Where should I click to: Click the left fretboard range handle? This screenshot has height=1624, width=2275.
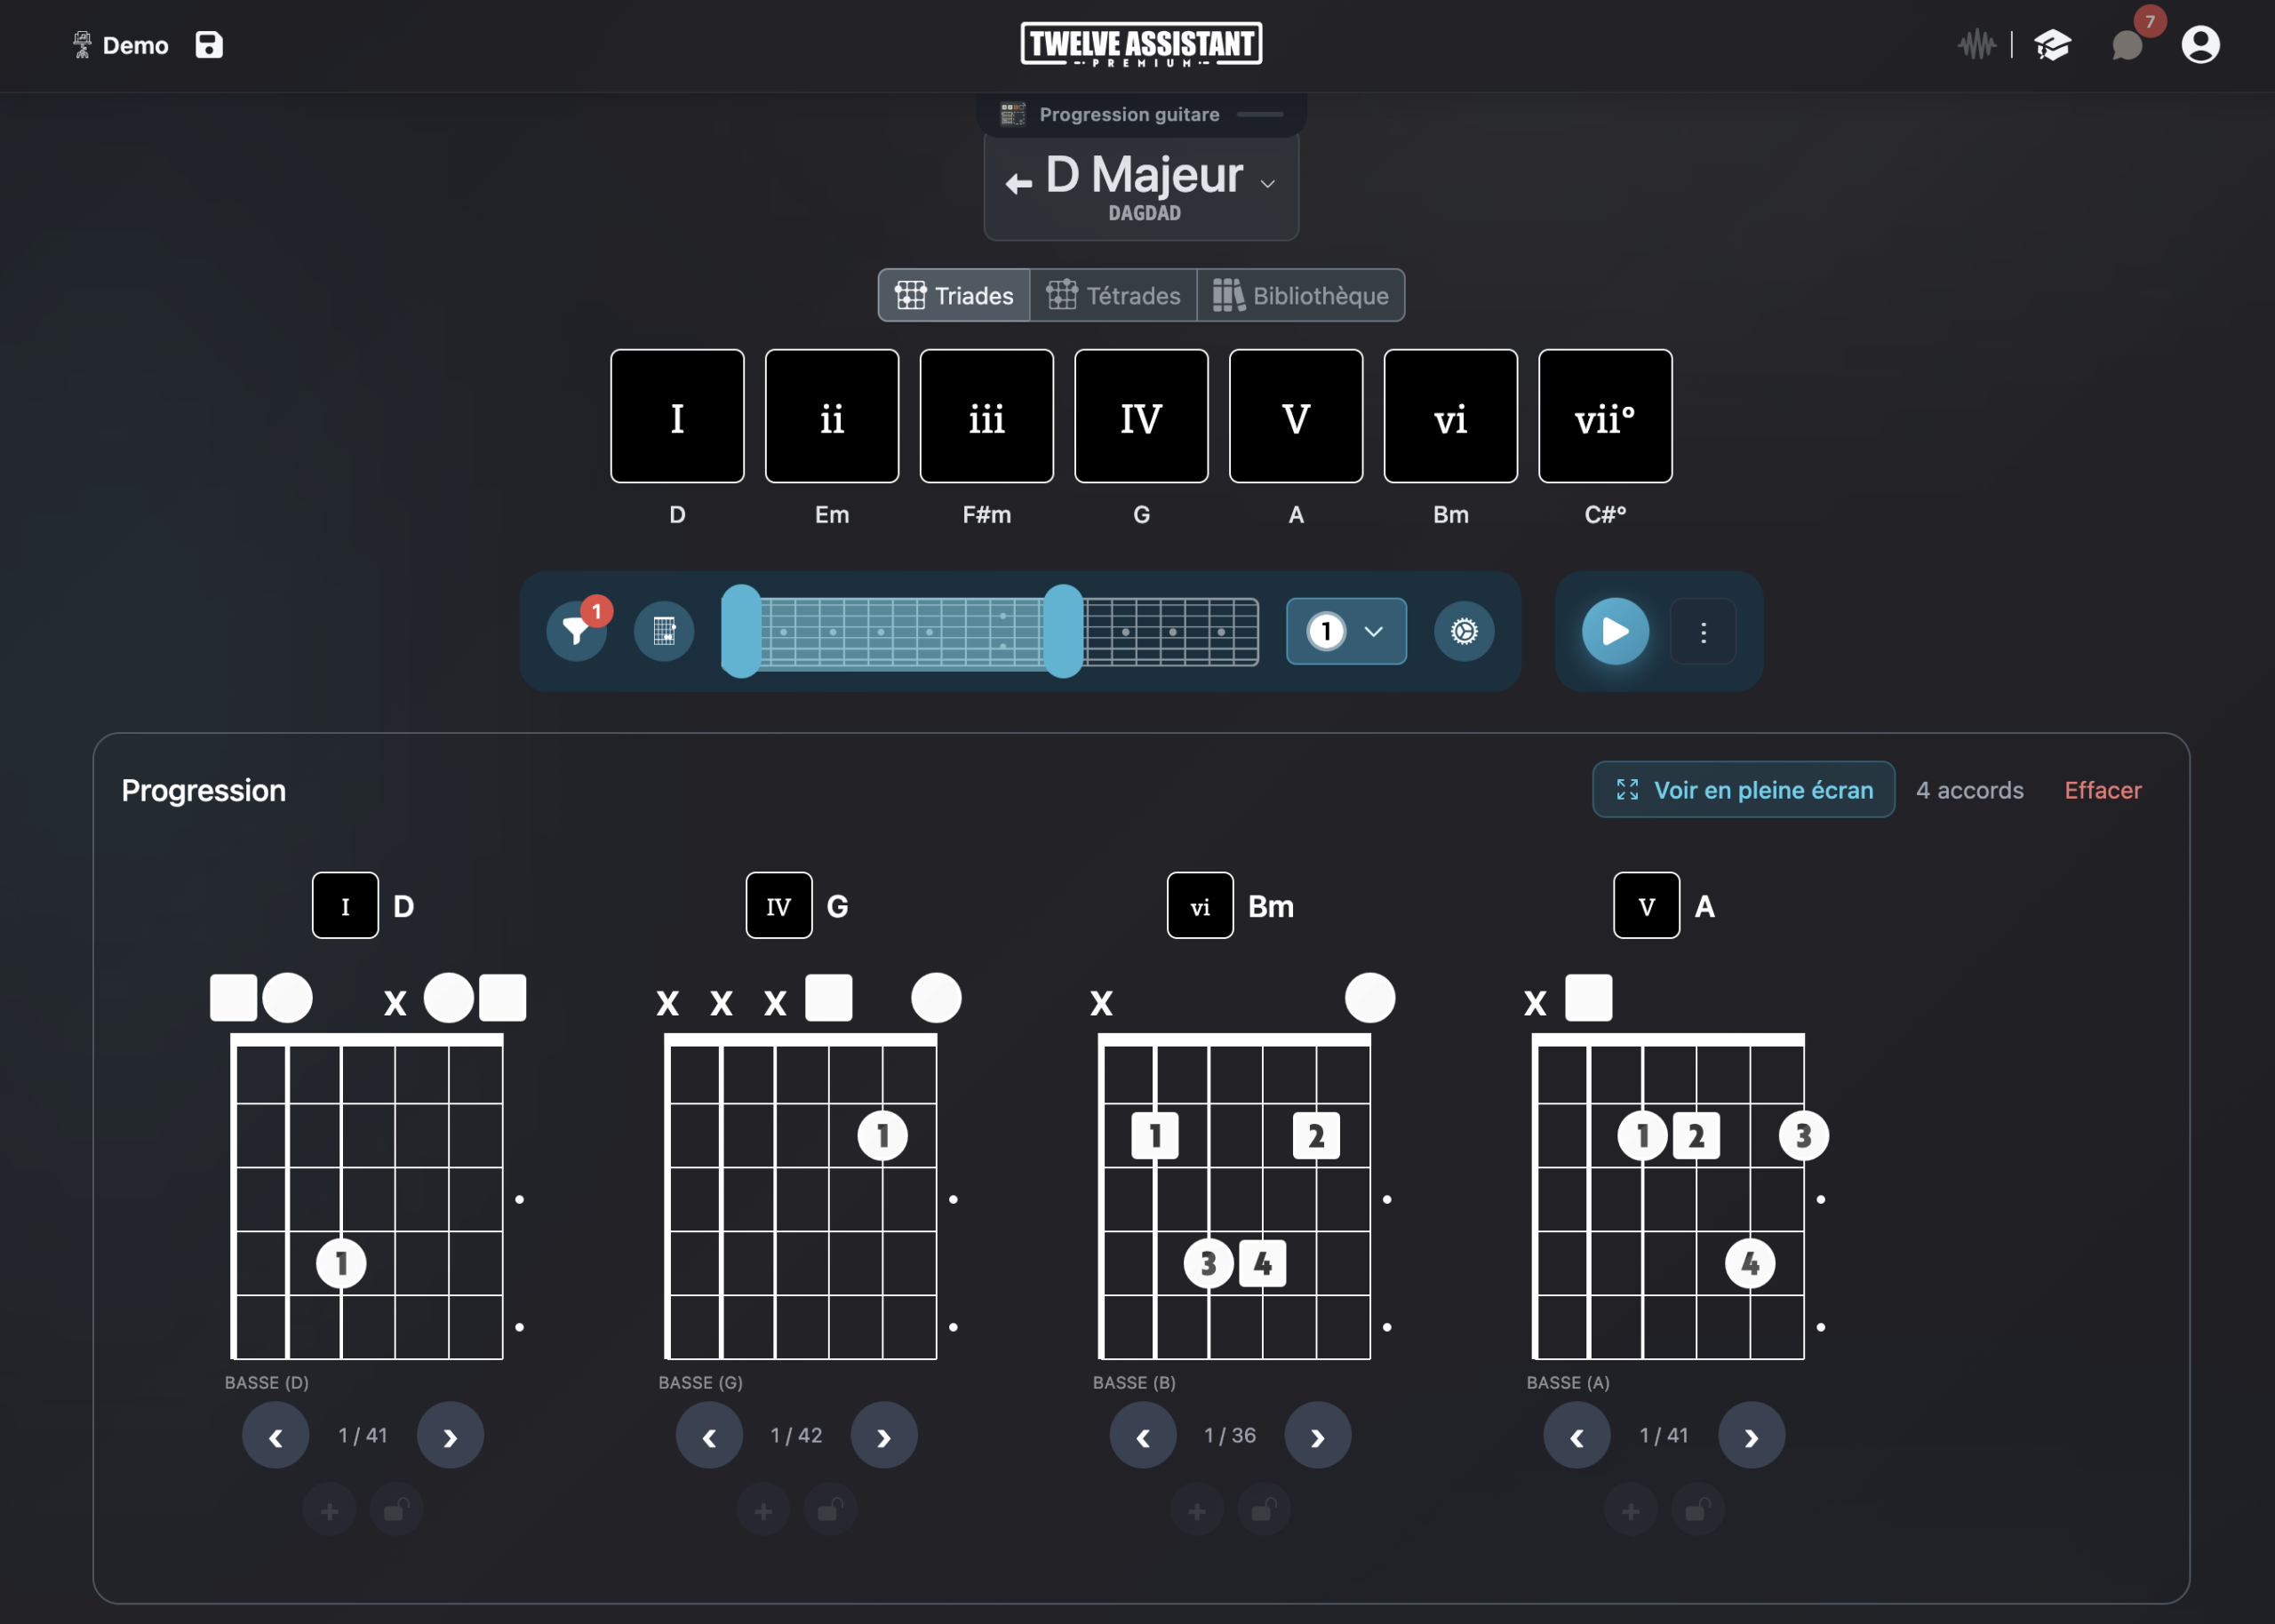(x=741, y=631)
